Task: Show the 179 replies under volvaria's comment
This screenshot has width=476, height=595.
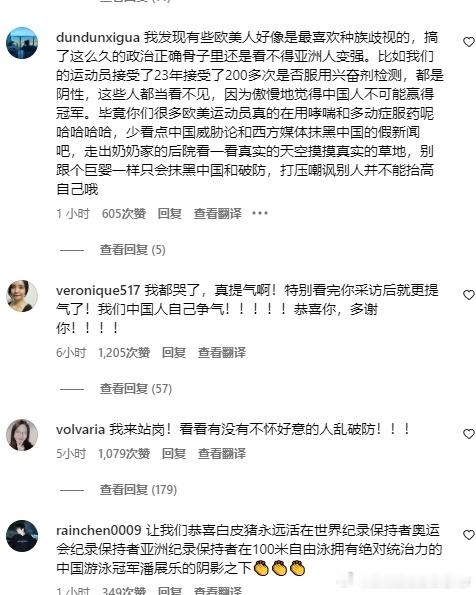Action: [x=138, y=490]
